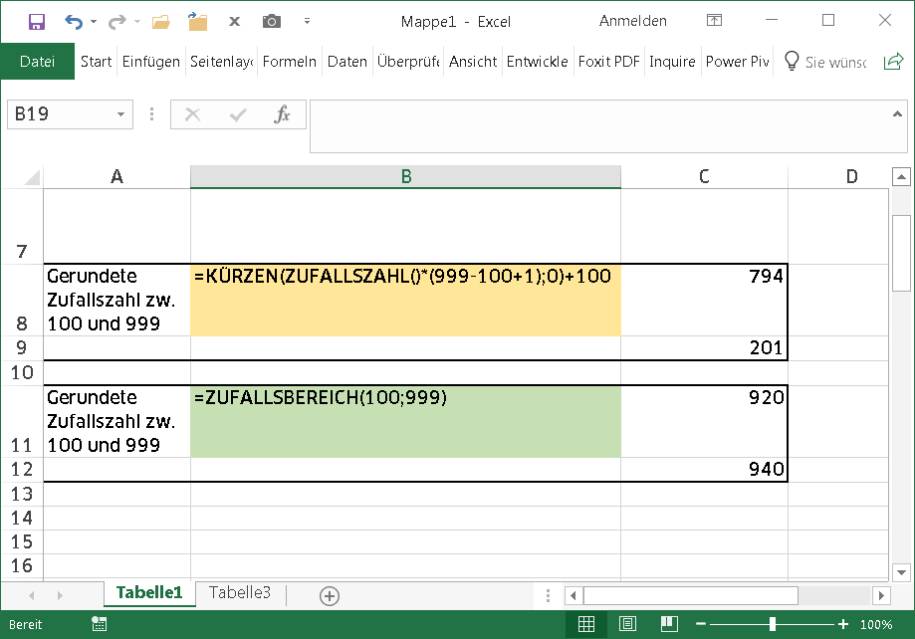The height and width of the screenshot is (639, 915).
Task: Customize the Quick Access Toolbar dropdown
Action: [x=307, y=22]
